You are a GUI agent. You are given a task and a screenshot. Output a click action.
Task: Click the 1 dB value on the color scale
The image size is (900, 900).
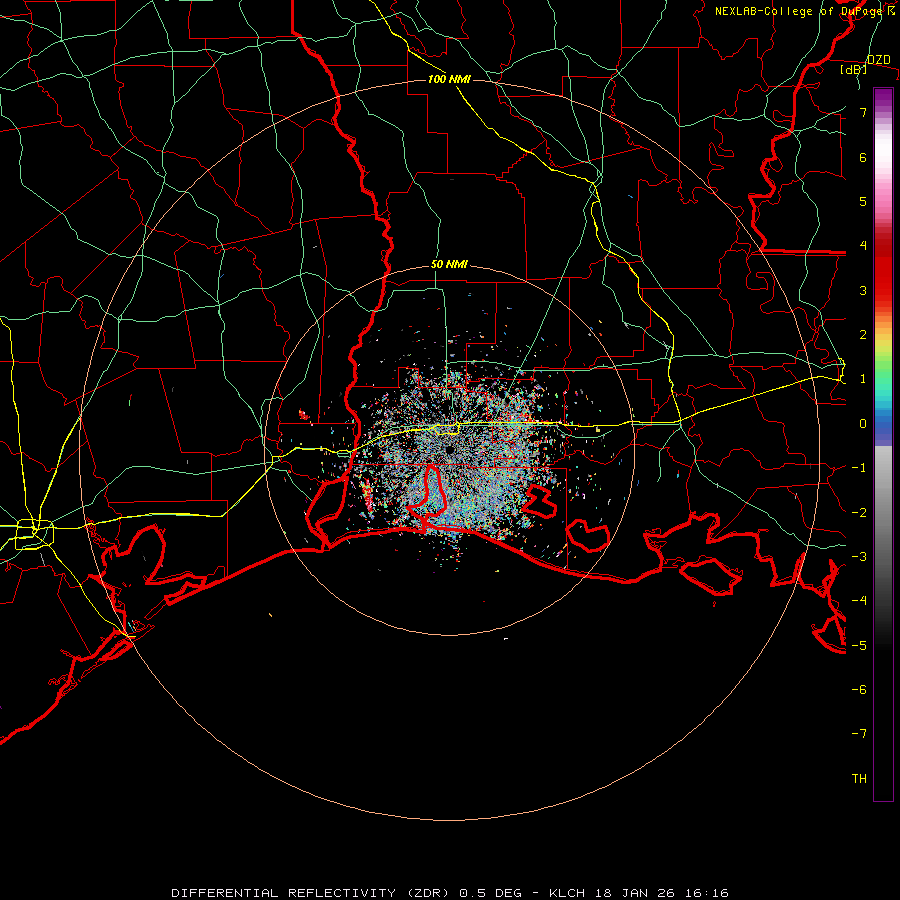point(863,379)
